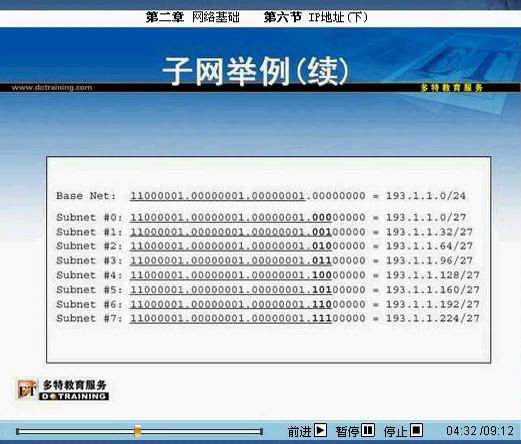The width and height of the screenshot is (521, 444).
Task: Open the www.dotraining.com link
Action: pyautogui.click(x=52, y=88)
